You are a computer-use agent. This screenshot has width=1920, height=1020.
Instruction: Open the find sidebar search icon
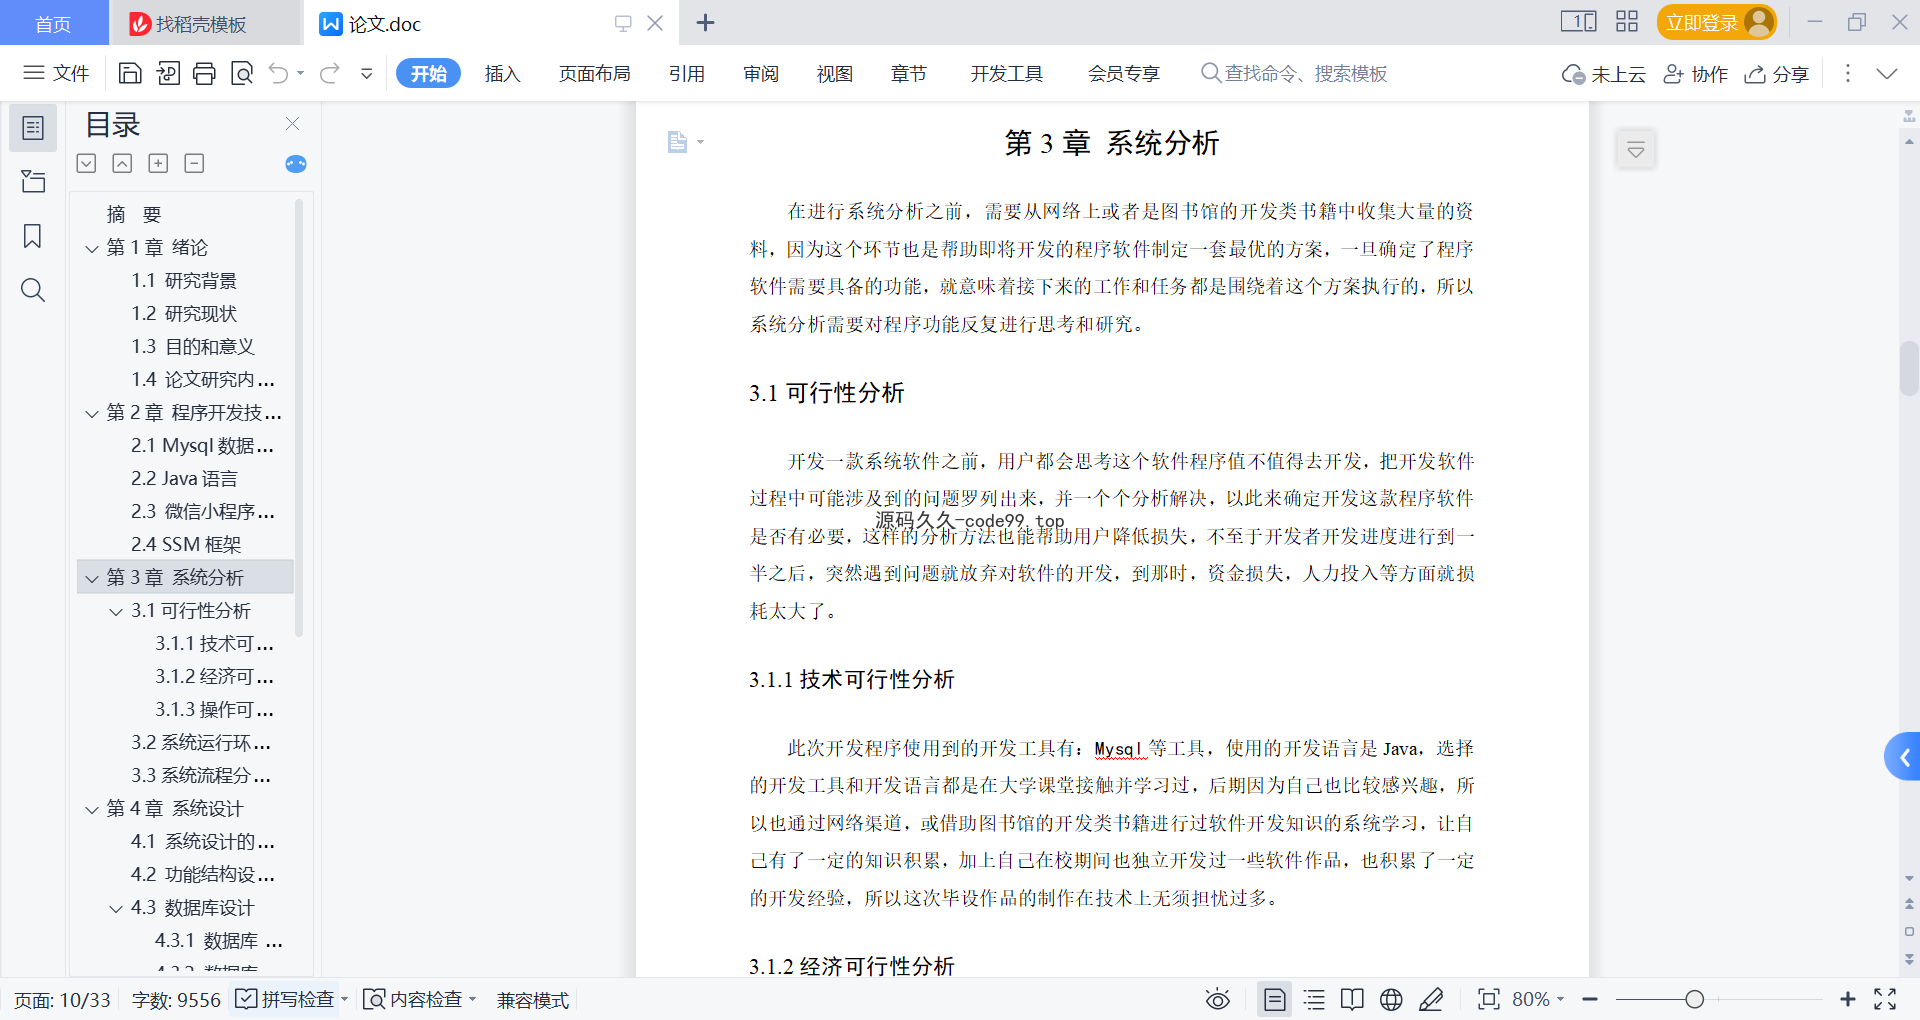click(33, 290)
